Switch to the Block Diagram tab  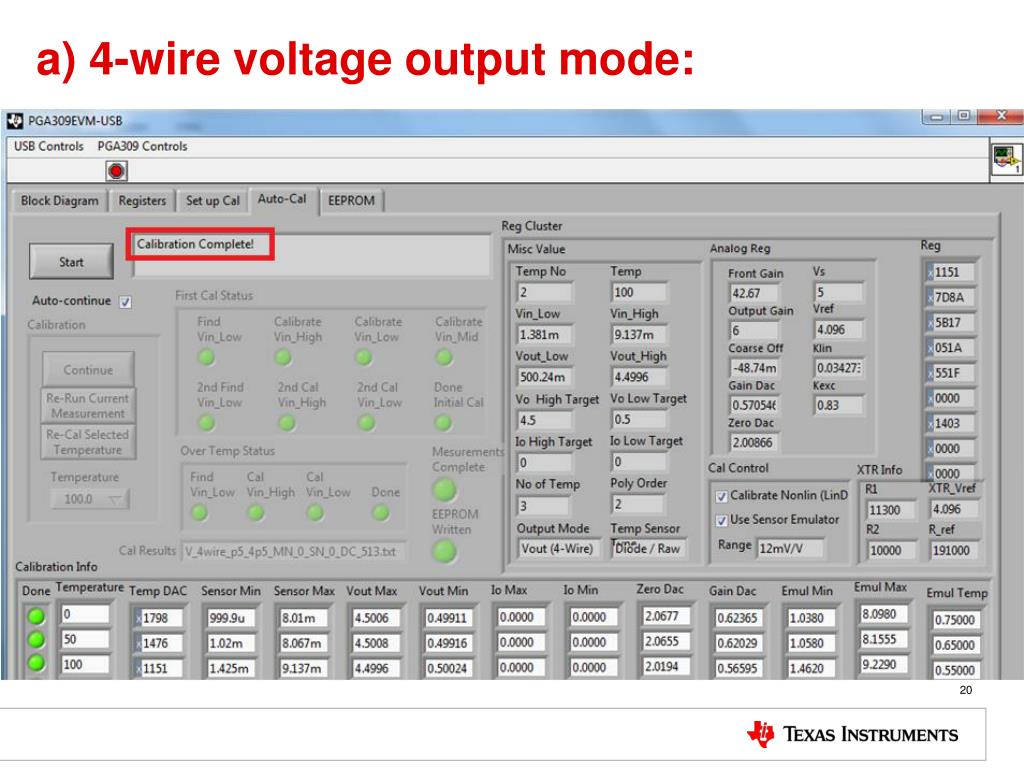point(59,200)
